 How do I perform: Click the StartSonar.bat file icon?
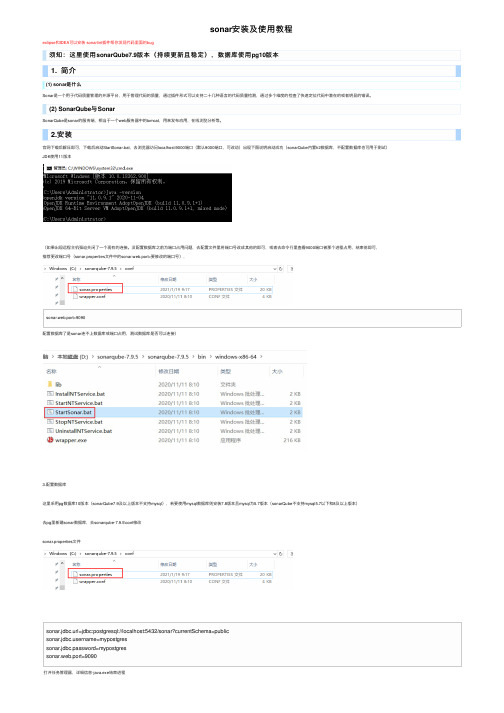coord(50,412)
